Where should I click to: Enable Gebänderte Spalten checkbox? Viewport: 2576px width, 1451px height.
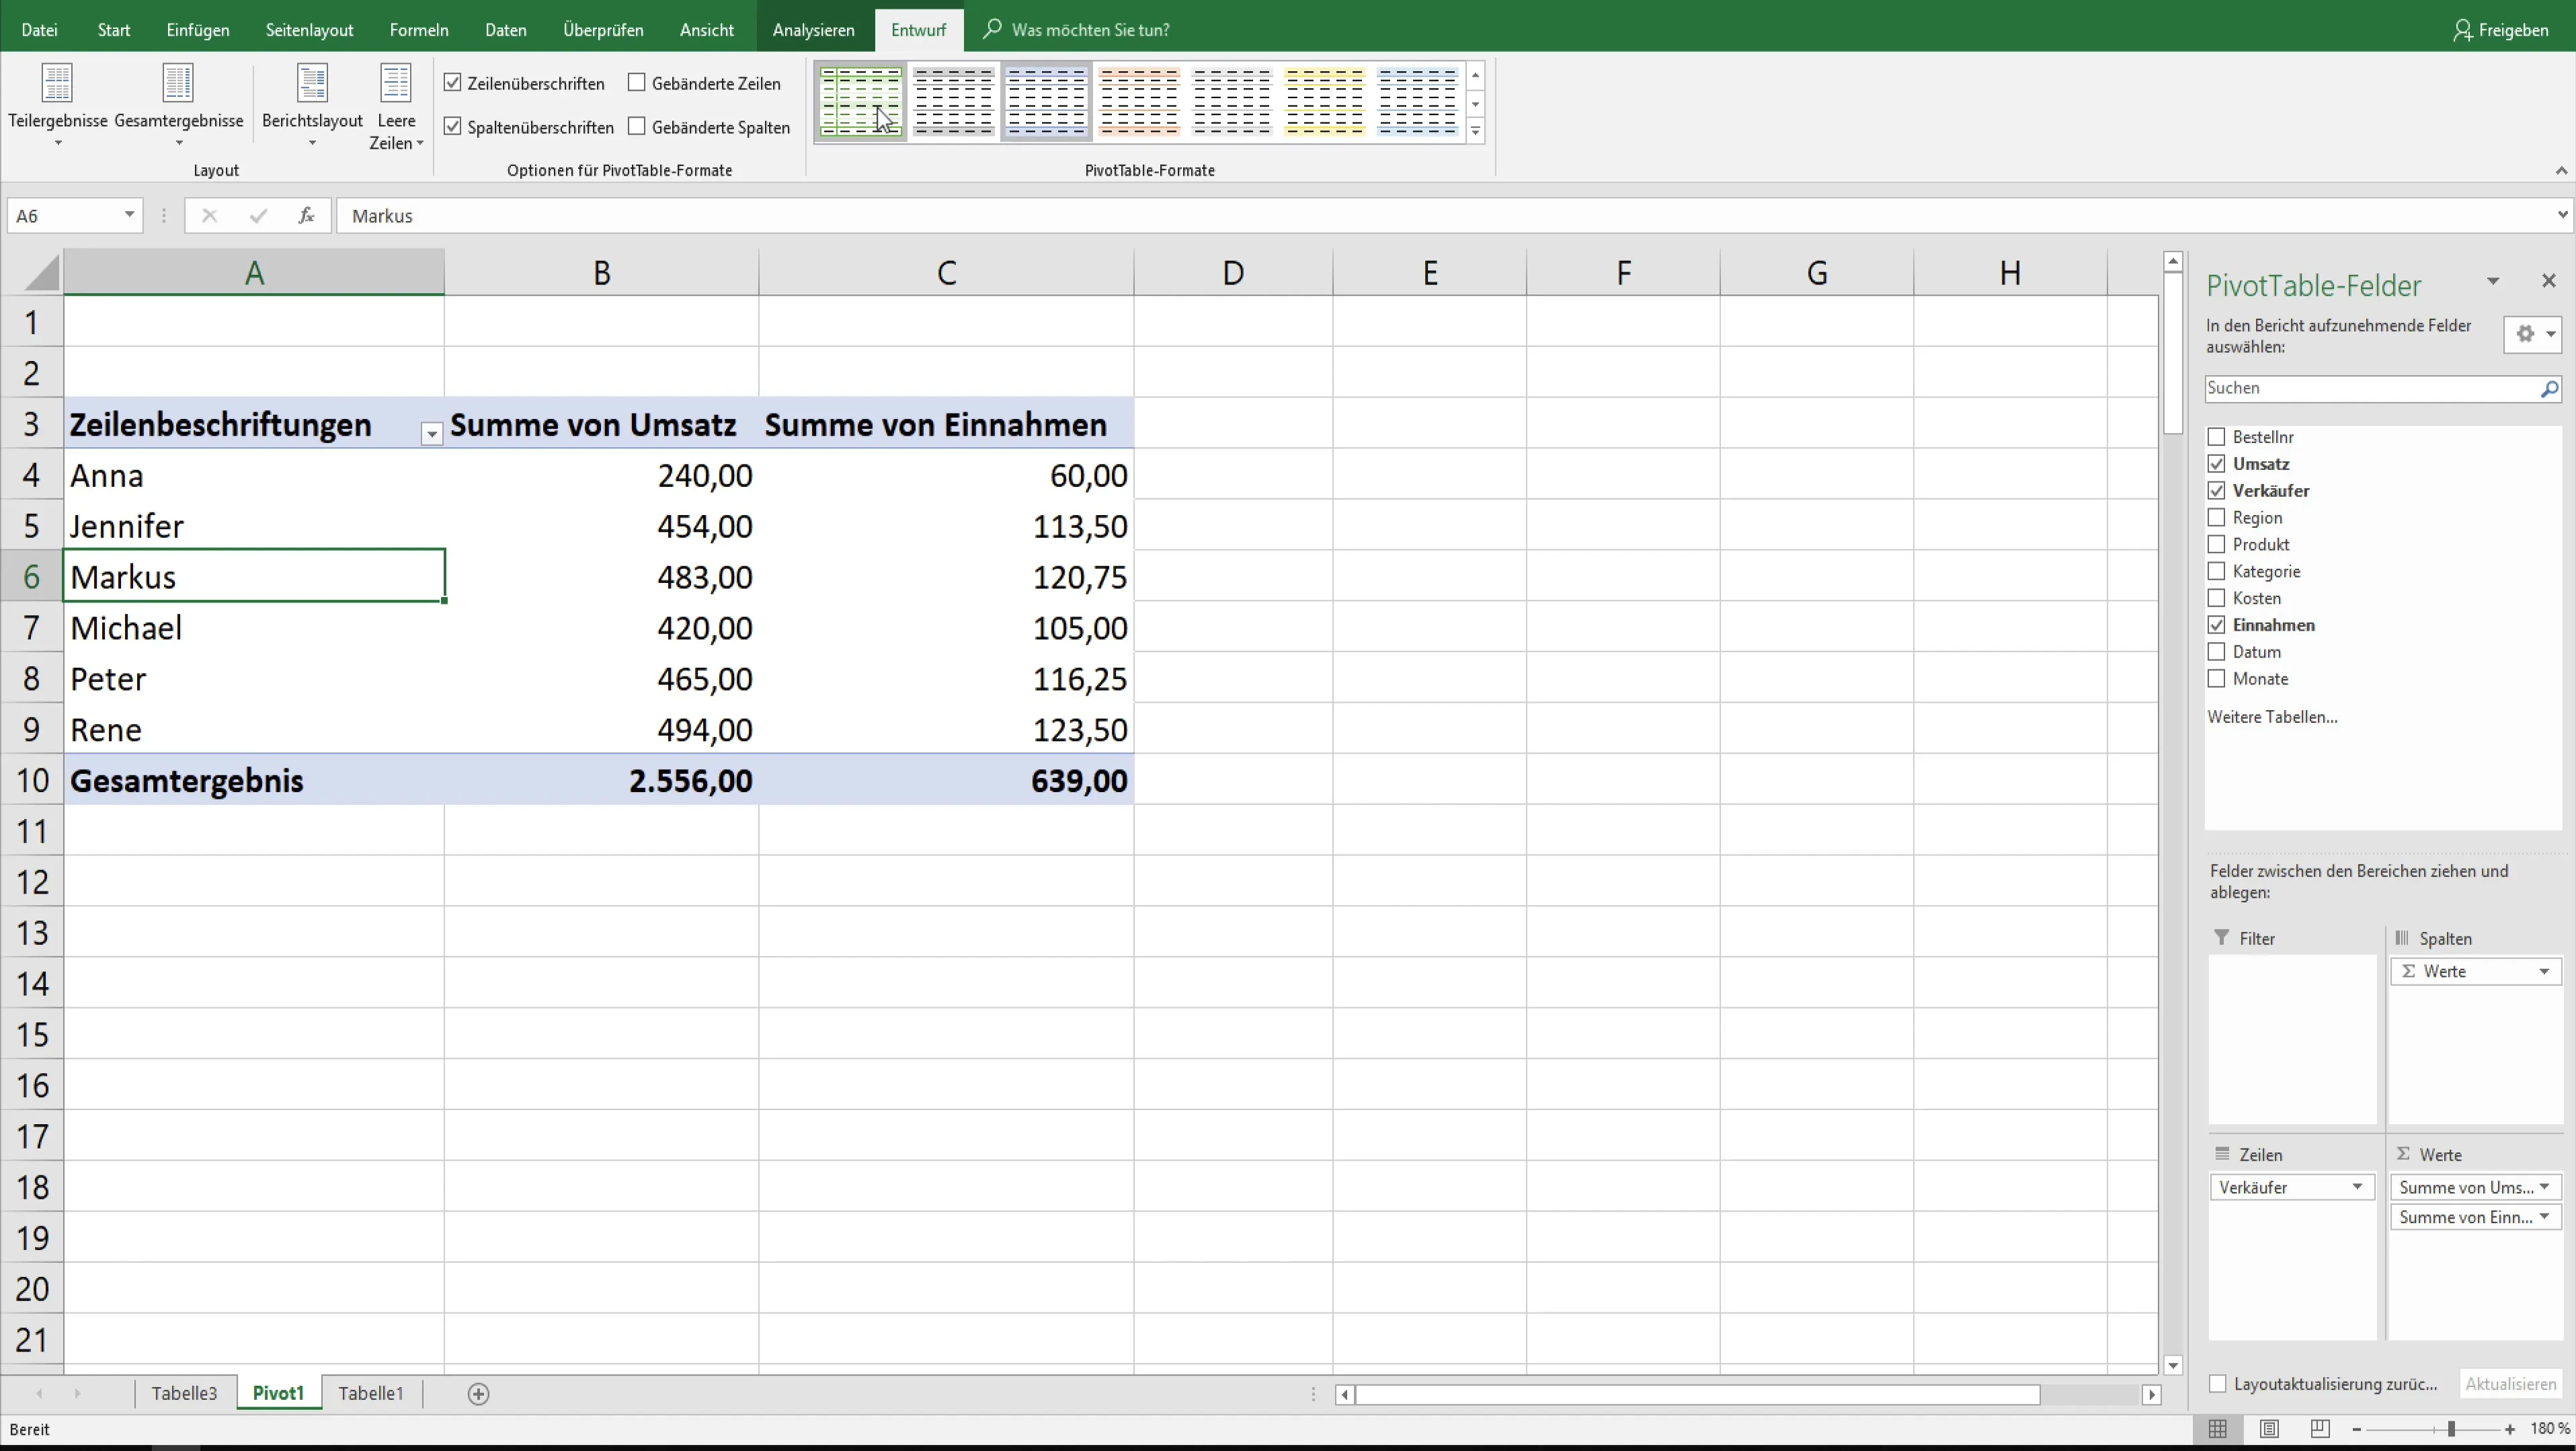(x=637, y=126)
